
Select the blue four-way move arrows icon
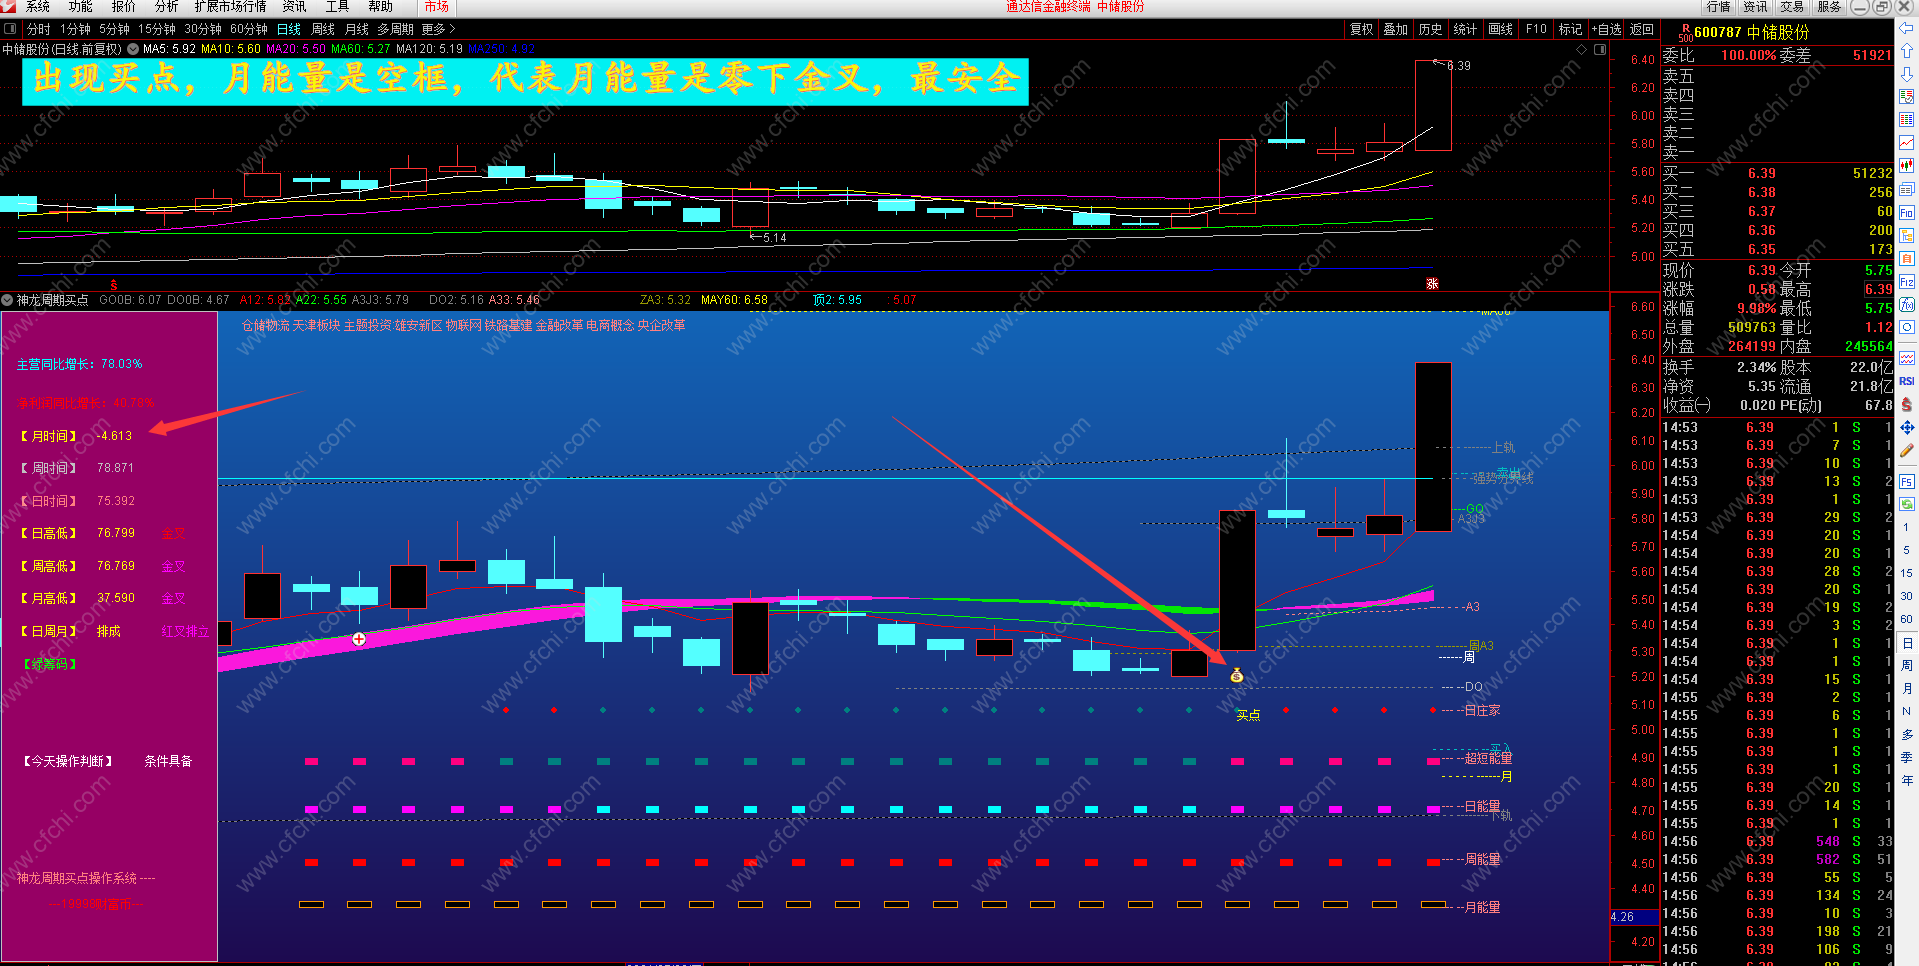tap(1907, 427)
